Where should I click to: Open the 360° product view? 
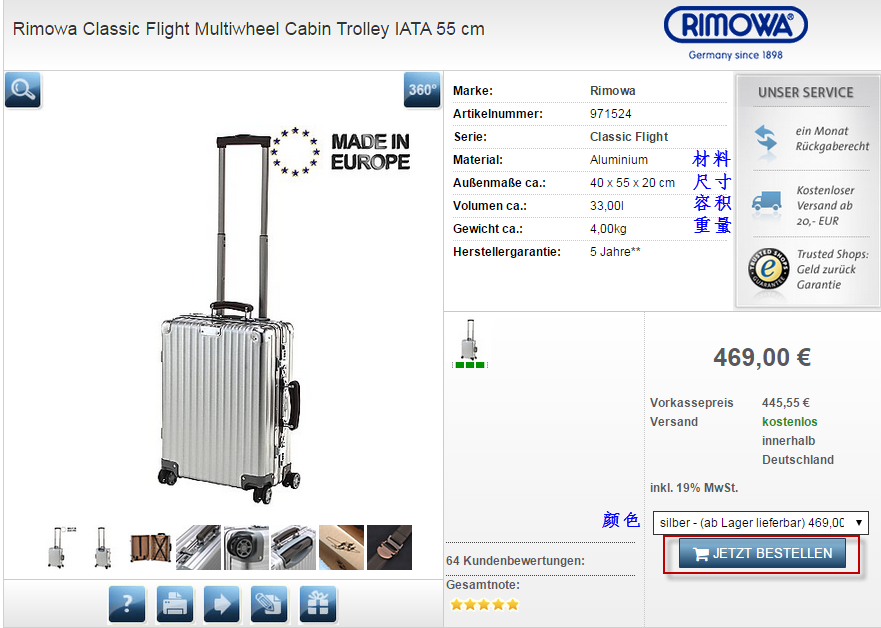(422, 89)
